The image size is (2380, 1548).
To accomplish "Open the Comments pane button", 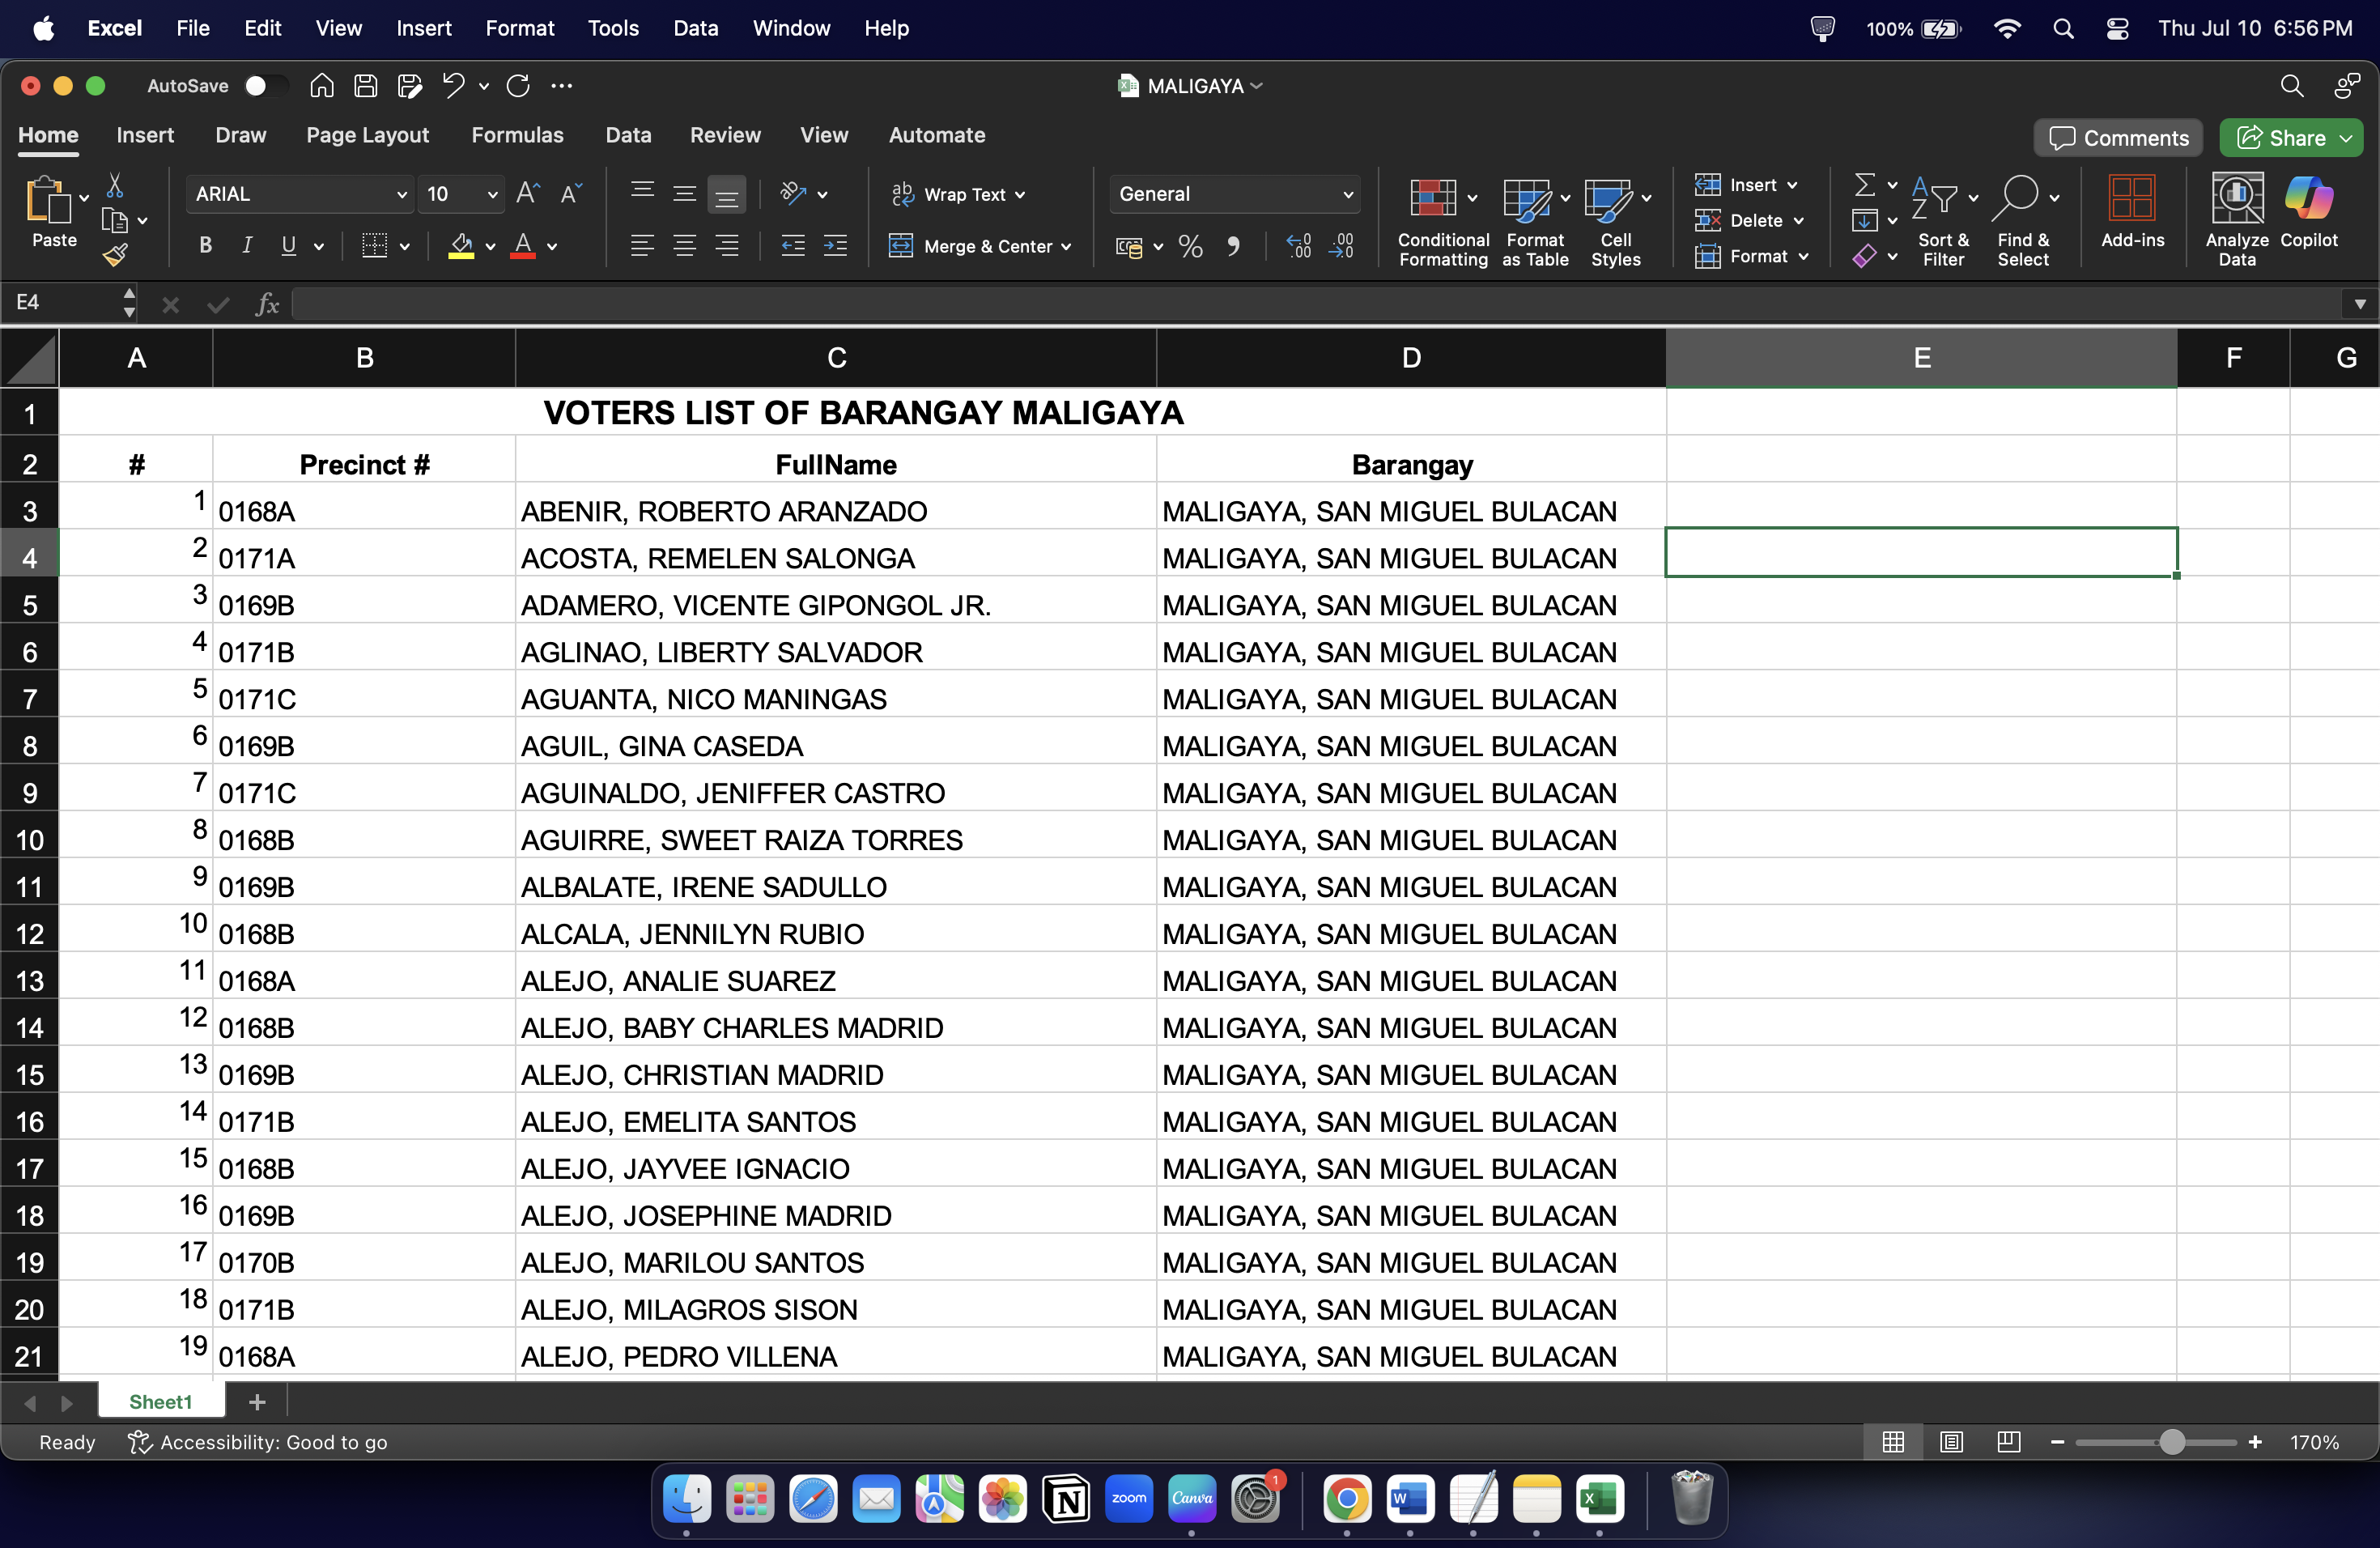I will 2118,138.
